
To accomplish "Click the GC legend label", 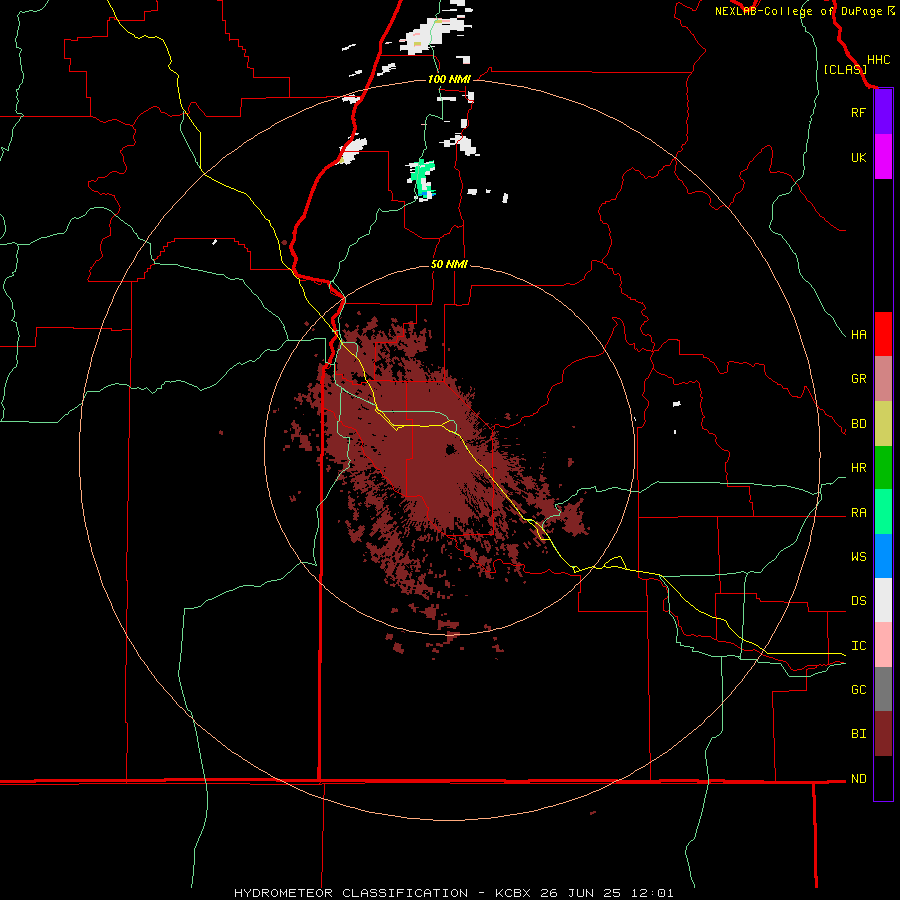I will (x=858, y=690).
